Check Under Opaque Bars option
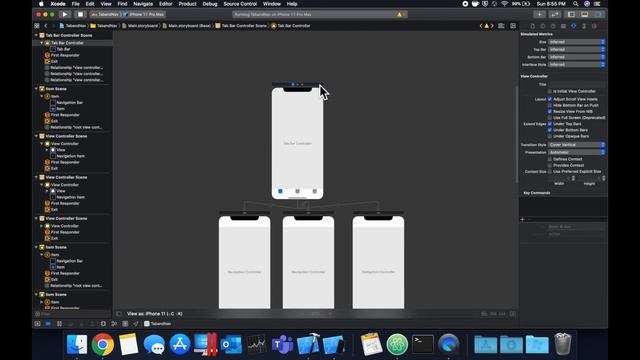 pyautogui.click(x=550, y=136)
